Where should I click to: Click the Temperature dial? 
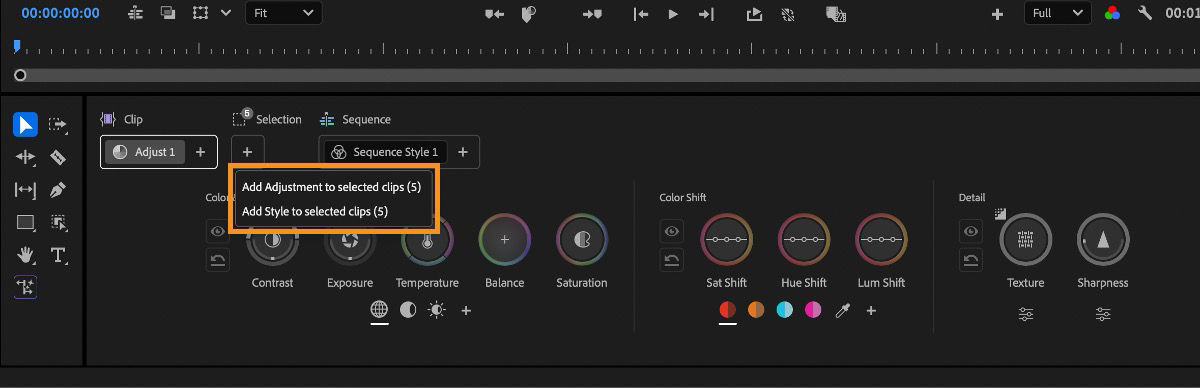click(427, 240)
